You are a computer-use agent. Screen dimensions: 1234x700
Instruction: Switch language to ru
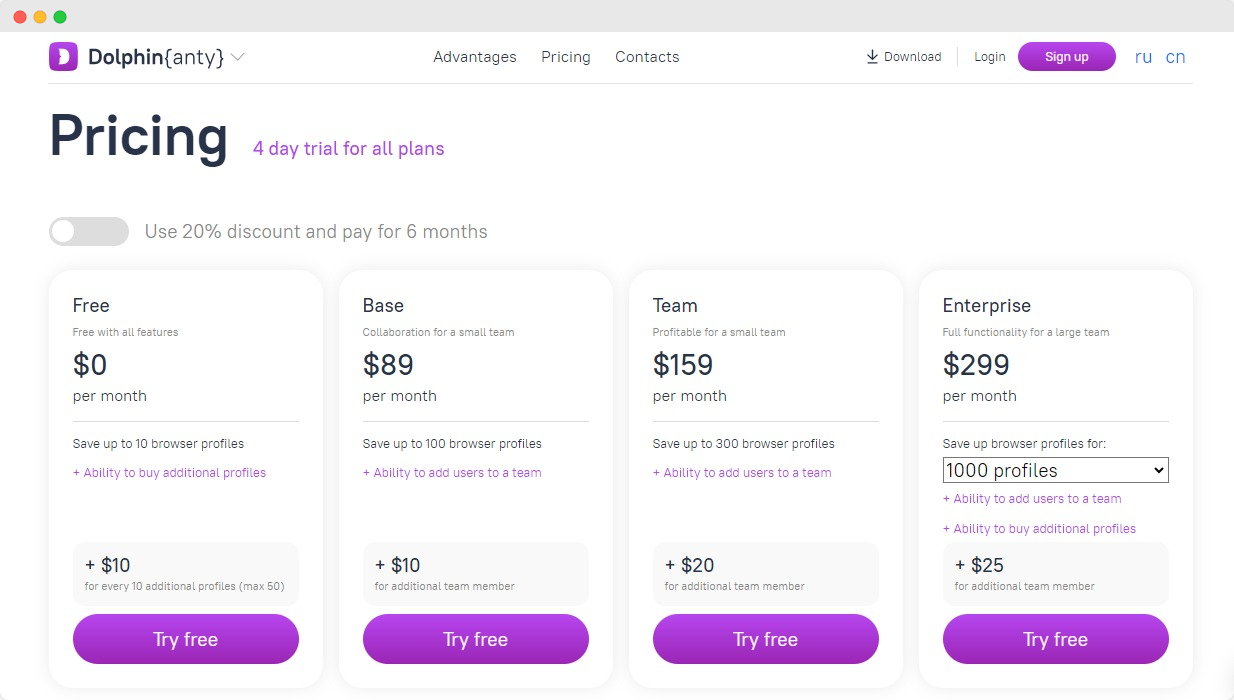pos(1143,57)
